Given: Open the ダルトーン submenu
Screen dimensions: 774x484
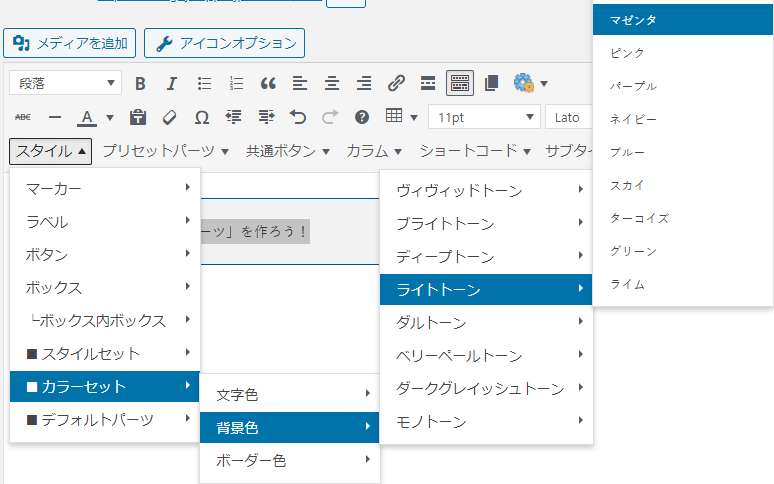Looking at the screenshot, I should 486,323.
